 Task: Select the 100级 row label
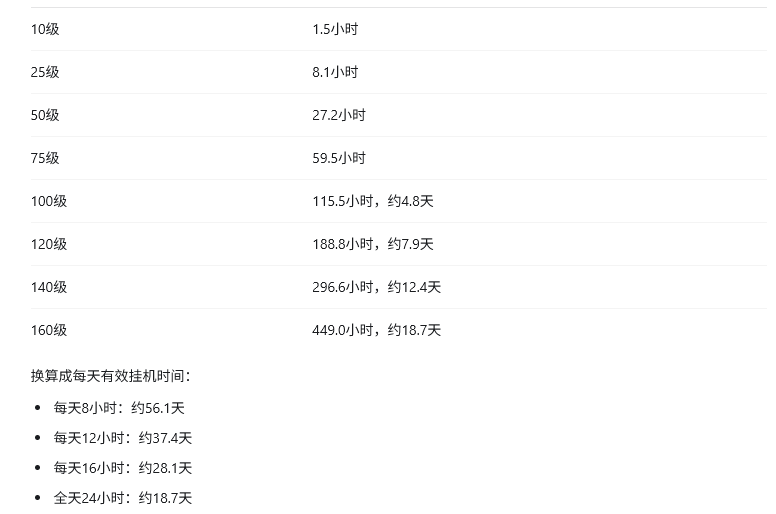click(49, 201)
